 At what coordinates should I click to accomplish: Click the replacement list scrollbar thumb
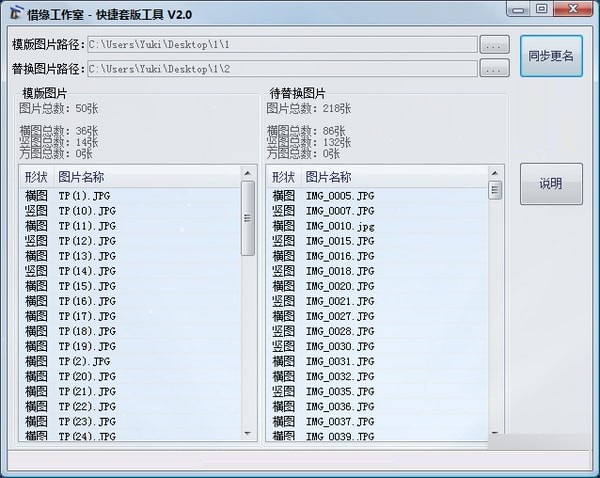point(495,190)
